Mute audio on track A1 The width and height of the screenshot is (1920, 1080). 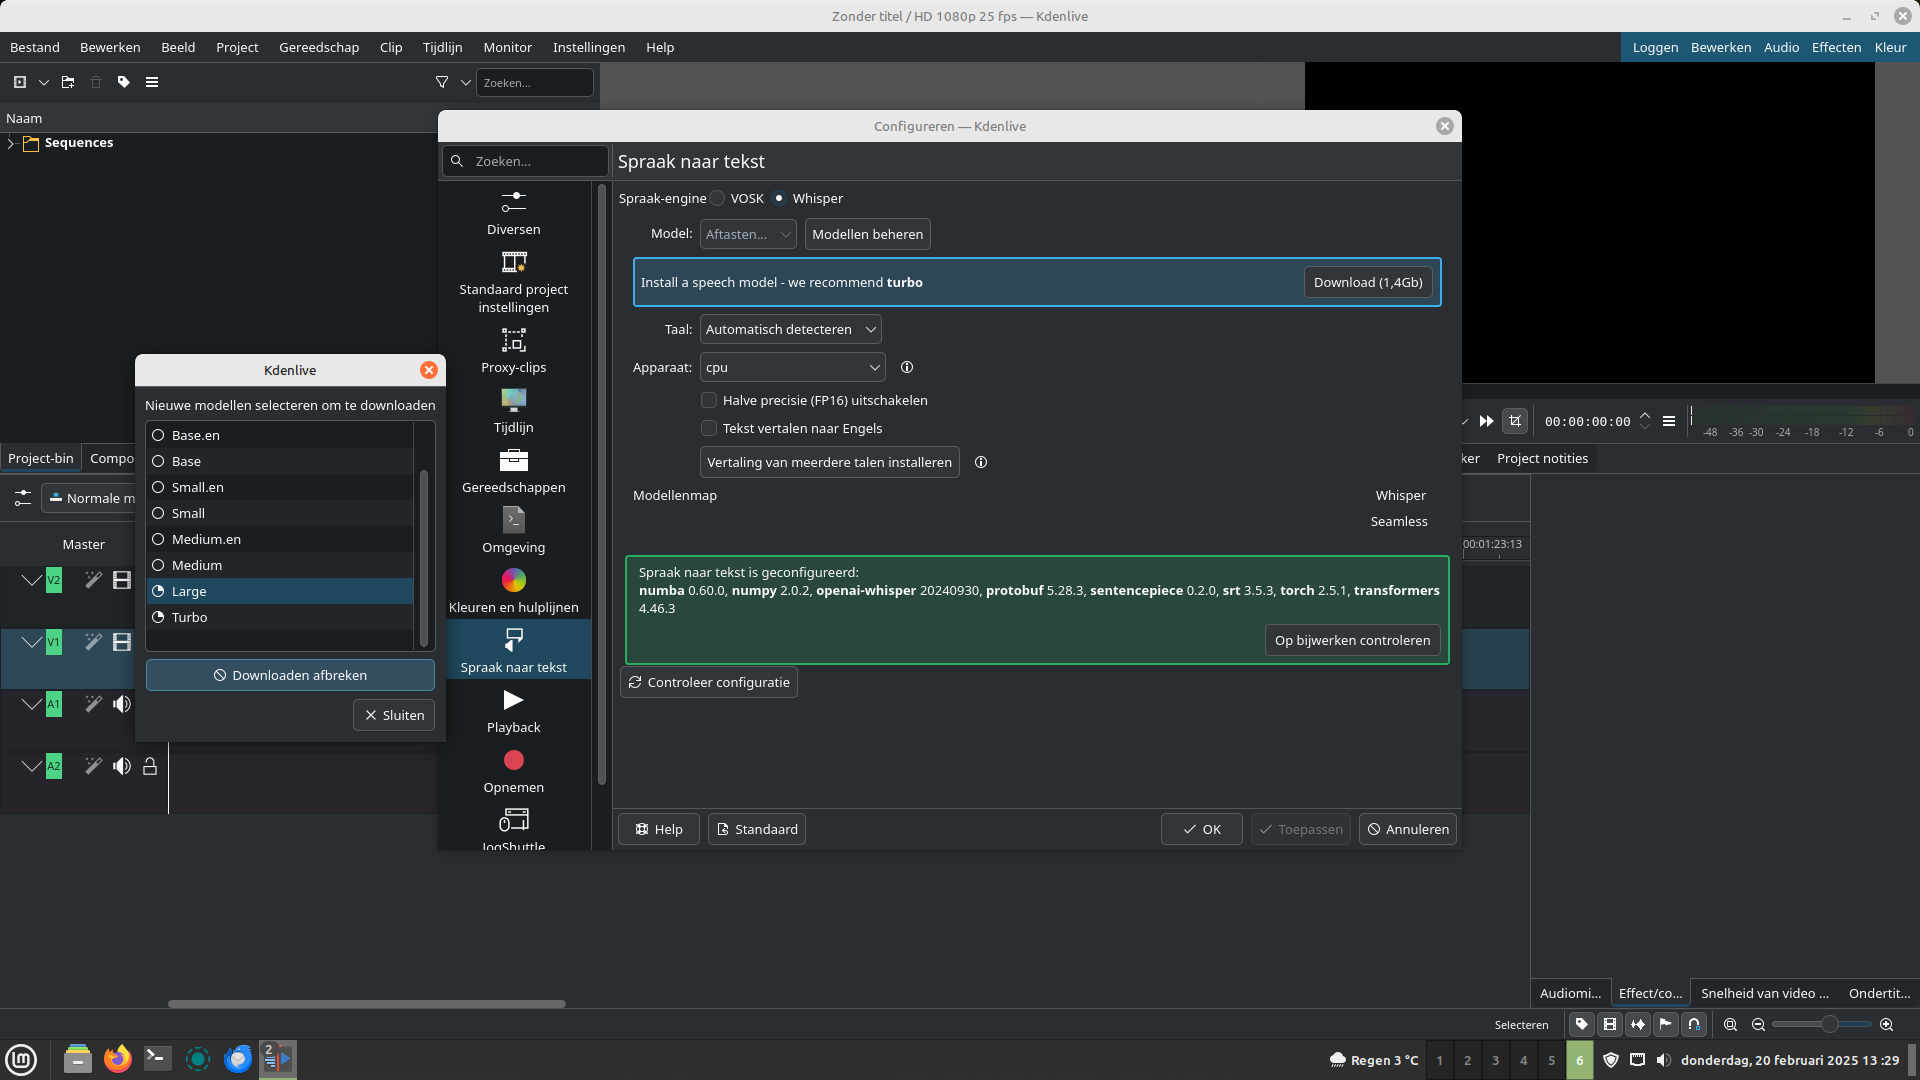[x=122, y=704]
